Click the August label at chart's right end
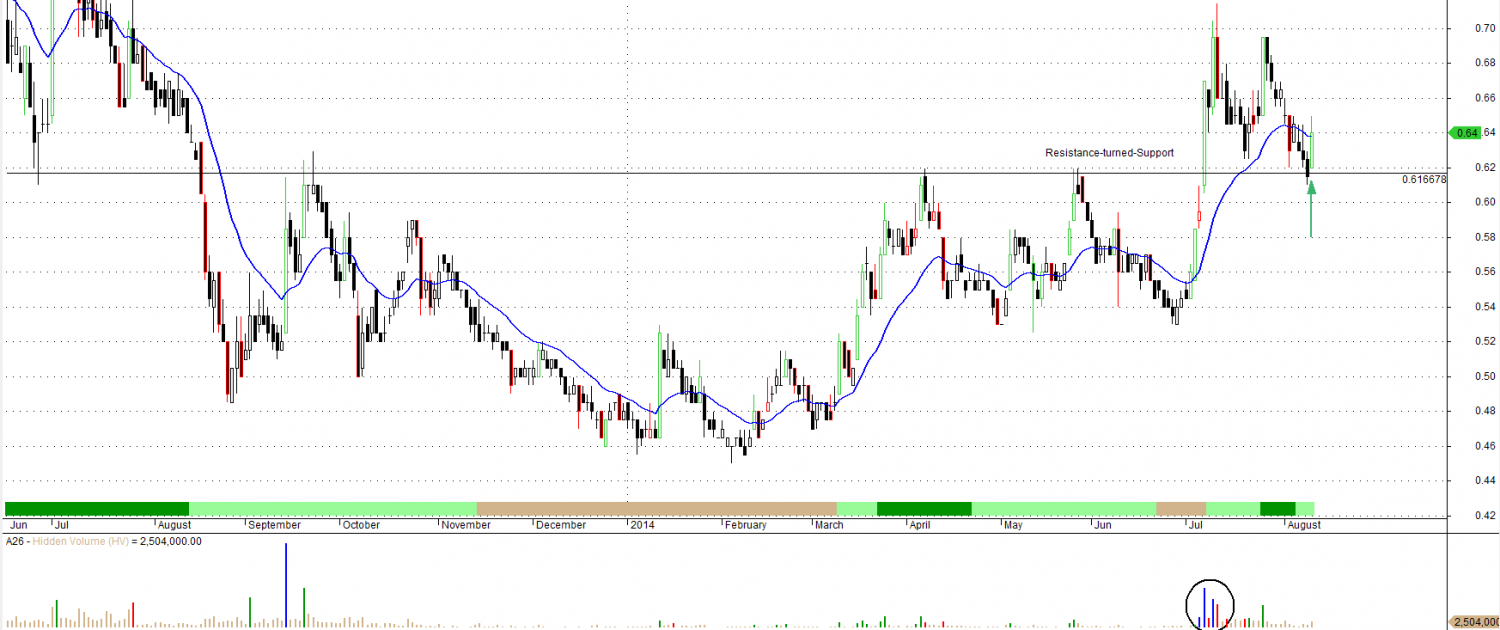 click(1305, 524)
